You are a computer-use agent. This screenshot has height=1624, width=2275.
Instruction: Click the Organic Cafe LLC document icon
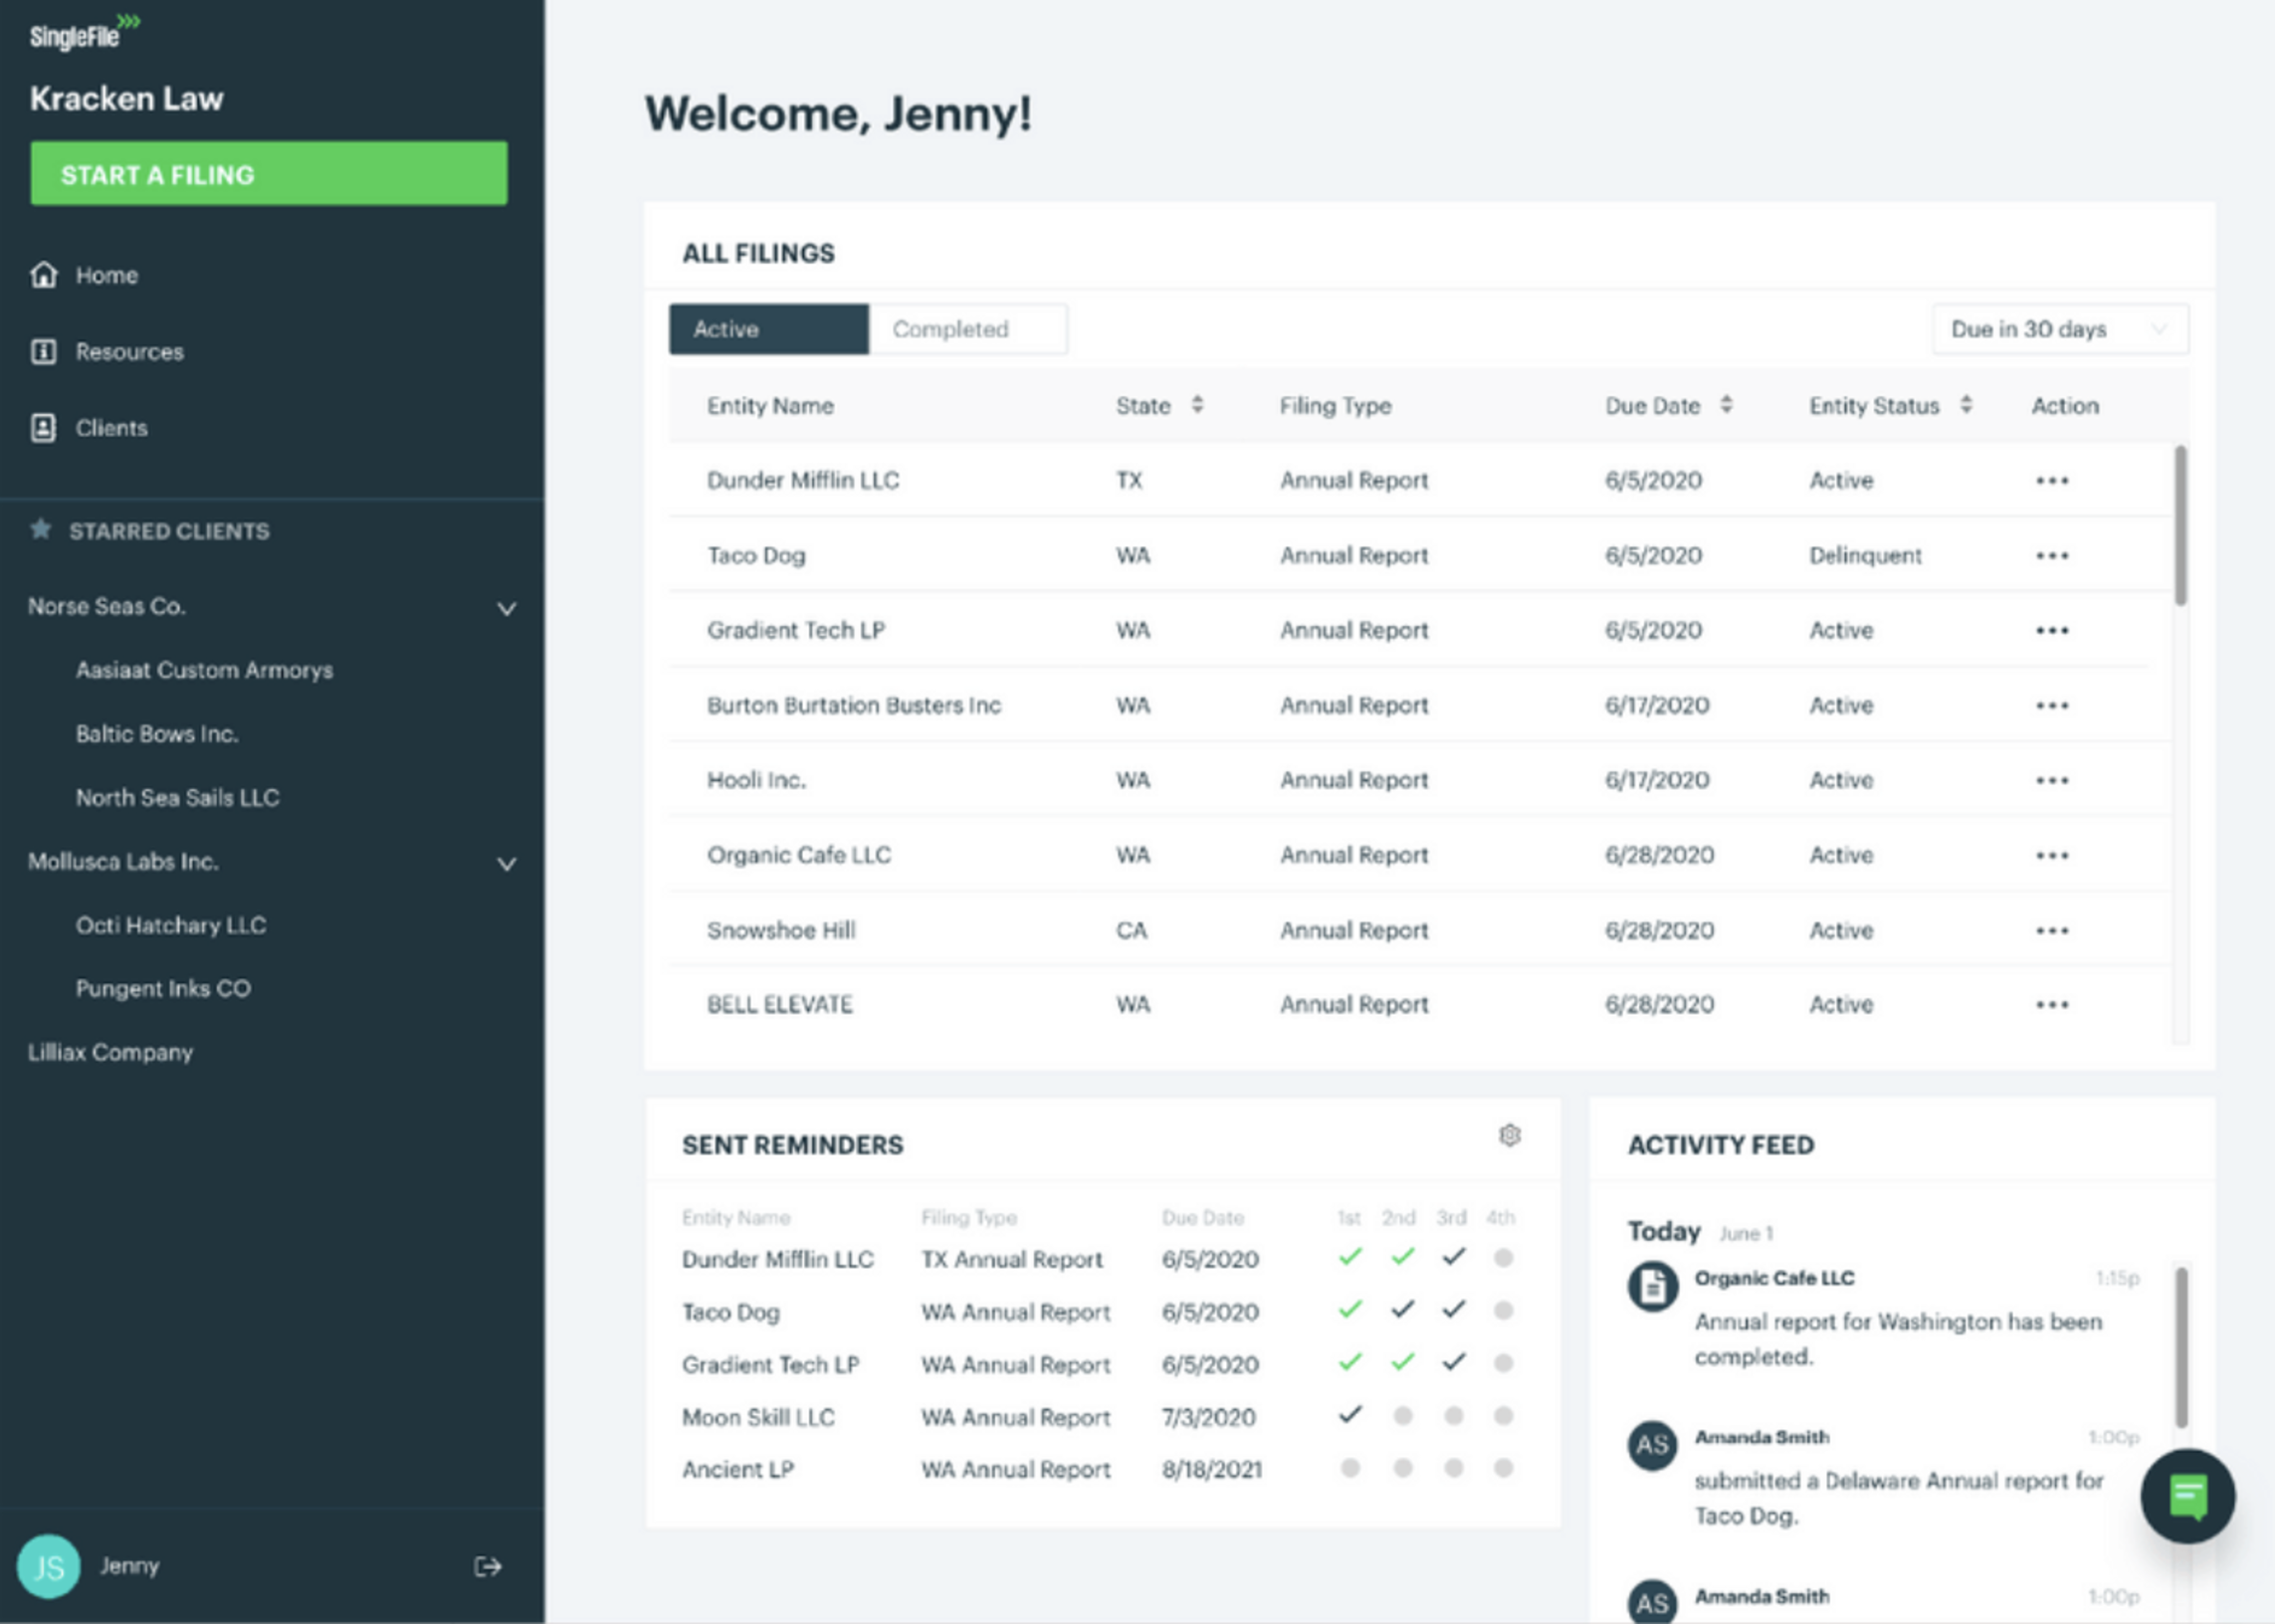tap(1652, 1286)
